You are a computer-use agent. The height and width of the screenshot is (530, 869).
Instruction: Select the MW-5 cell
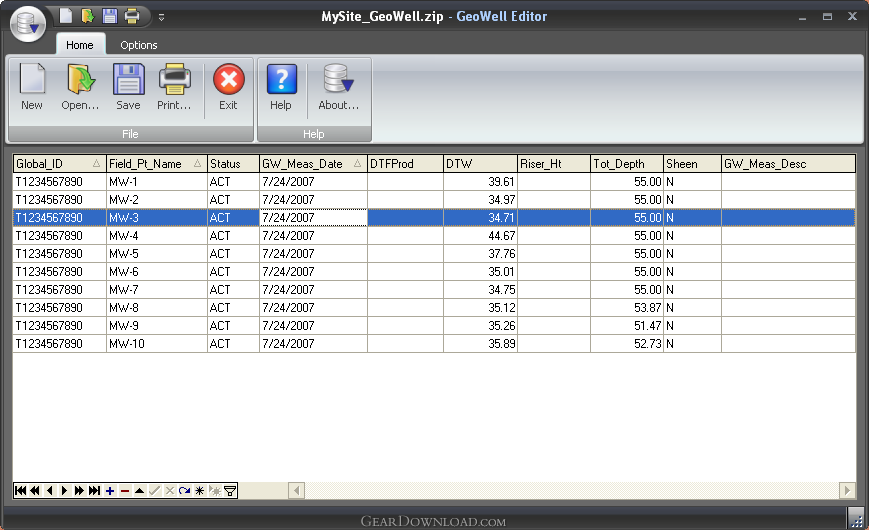point(156,253)
